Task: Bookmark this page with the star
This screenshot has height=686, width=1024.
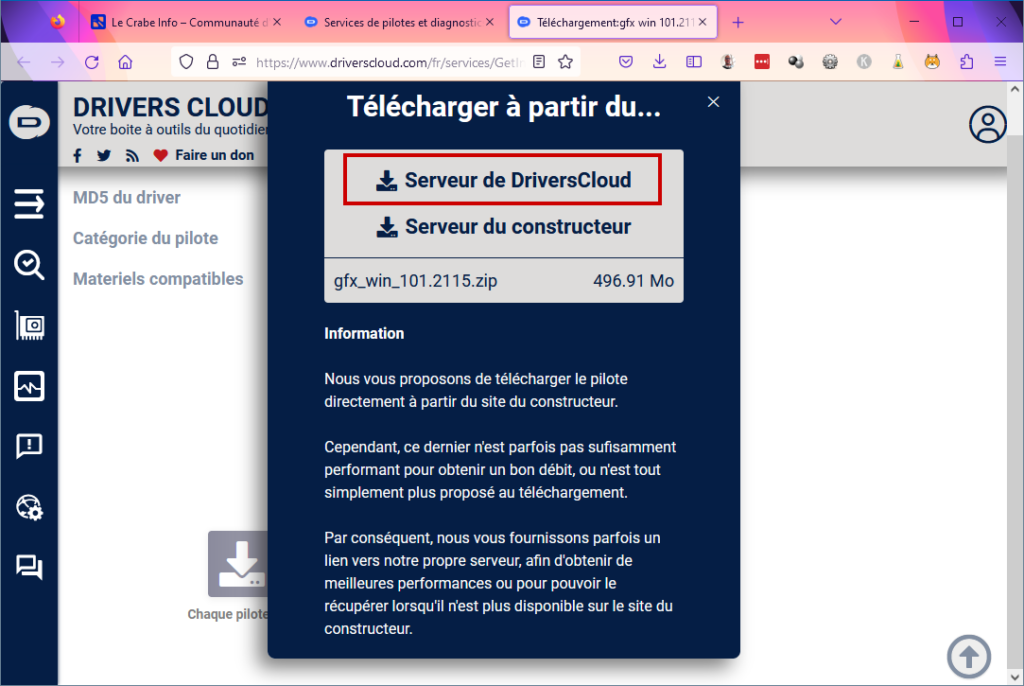Action: click(x=566, y=62)
